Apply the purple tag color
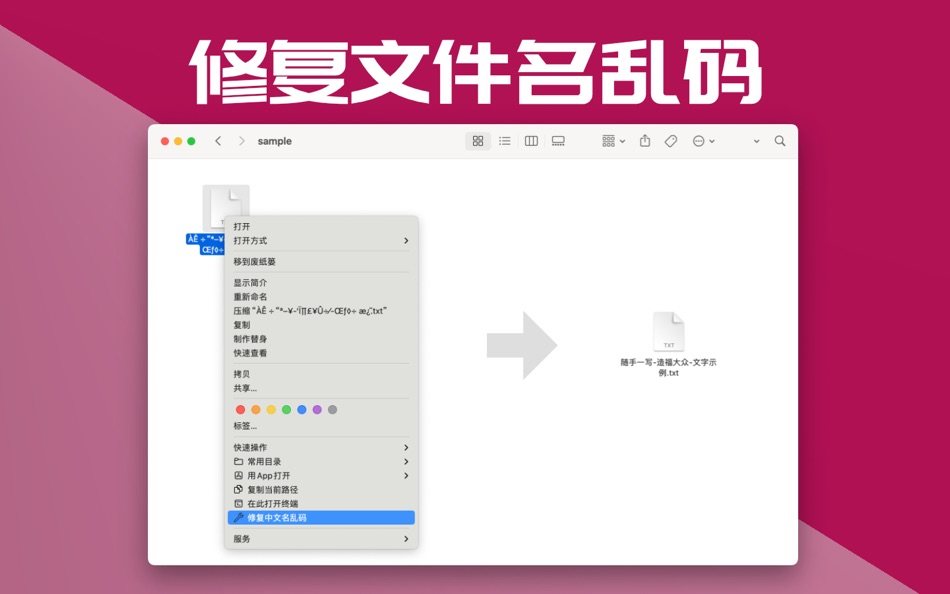The image size is (950, 594). pyautogui.click(x=317, y=410)
